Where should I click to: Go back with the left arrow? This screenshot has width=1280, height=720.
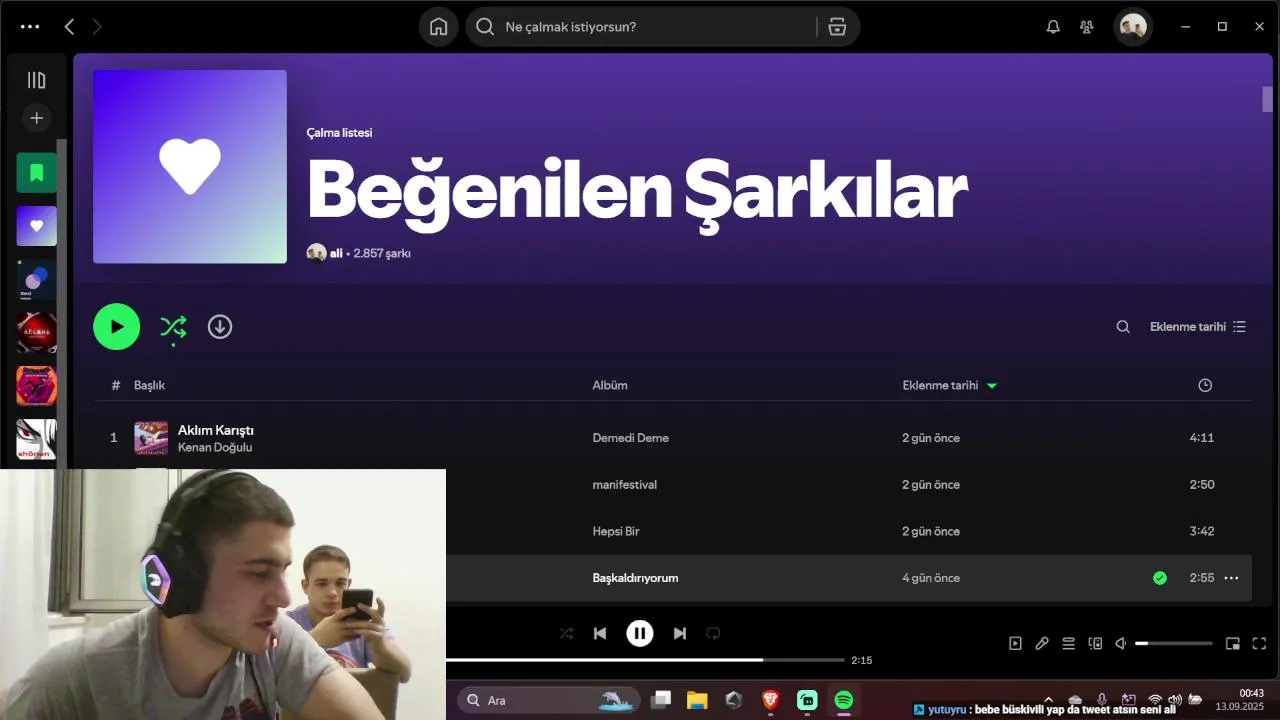69,27
